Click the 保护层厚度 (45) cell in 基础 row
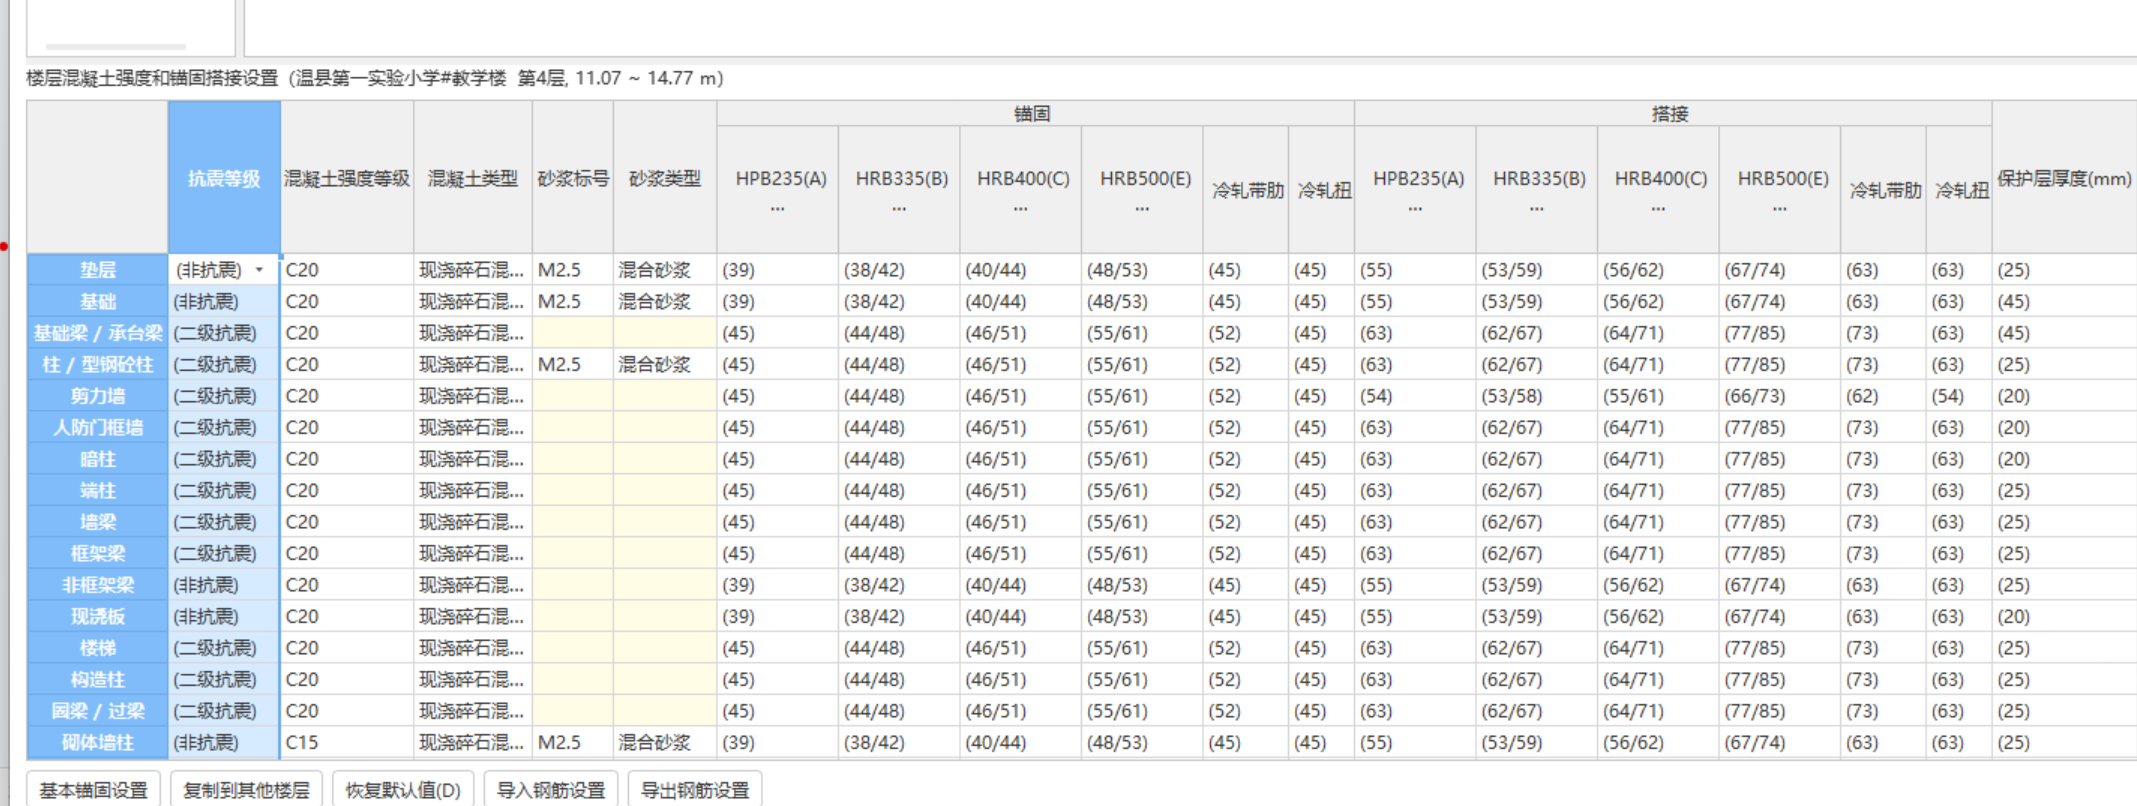2137x806 pixels. pyautogui.click(x=2064, y=301)
